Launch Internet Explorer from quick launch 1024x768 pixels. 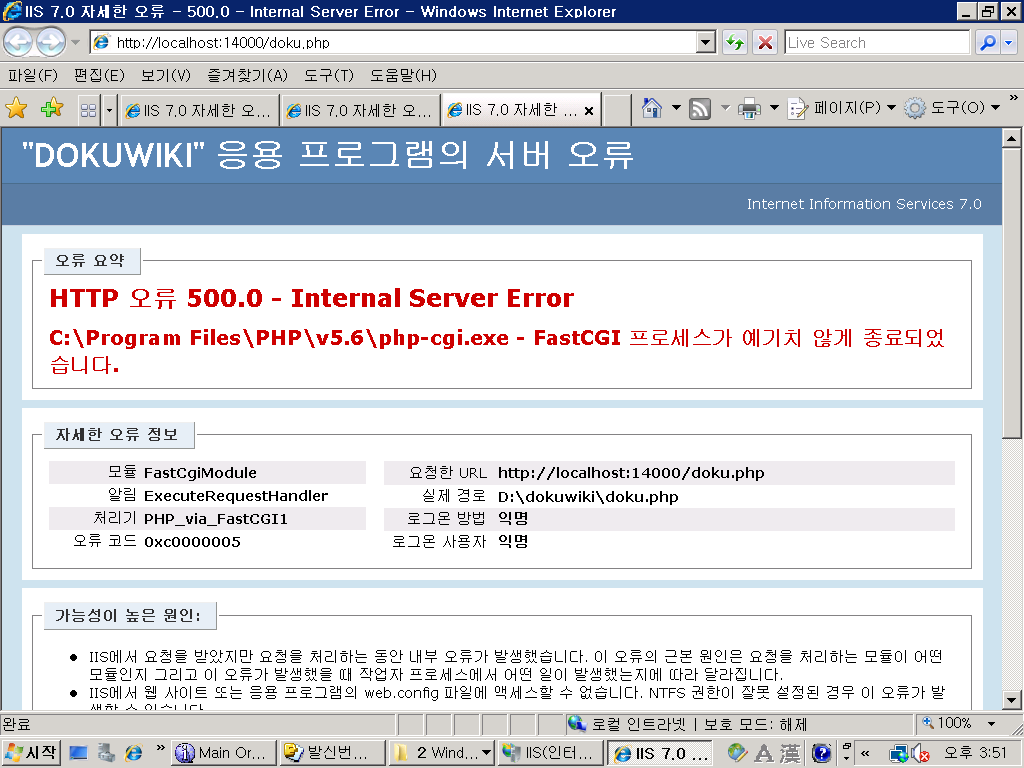pyautogui.click(x=133, y=753)
